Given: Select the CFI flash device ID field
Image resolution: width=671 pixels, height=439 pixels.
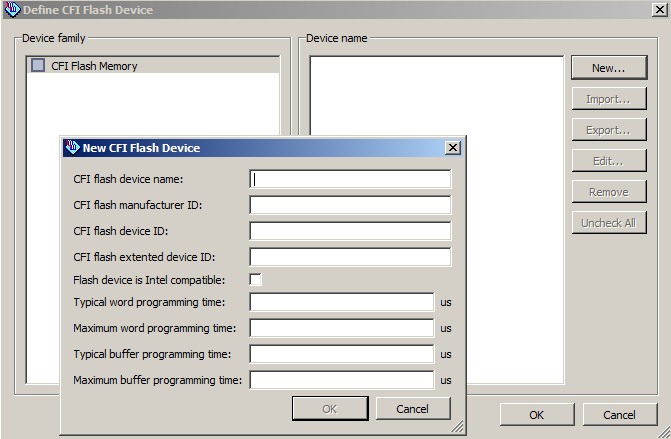Looking at the screenshot, I should 350,231.
